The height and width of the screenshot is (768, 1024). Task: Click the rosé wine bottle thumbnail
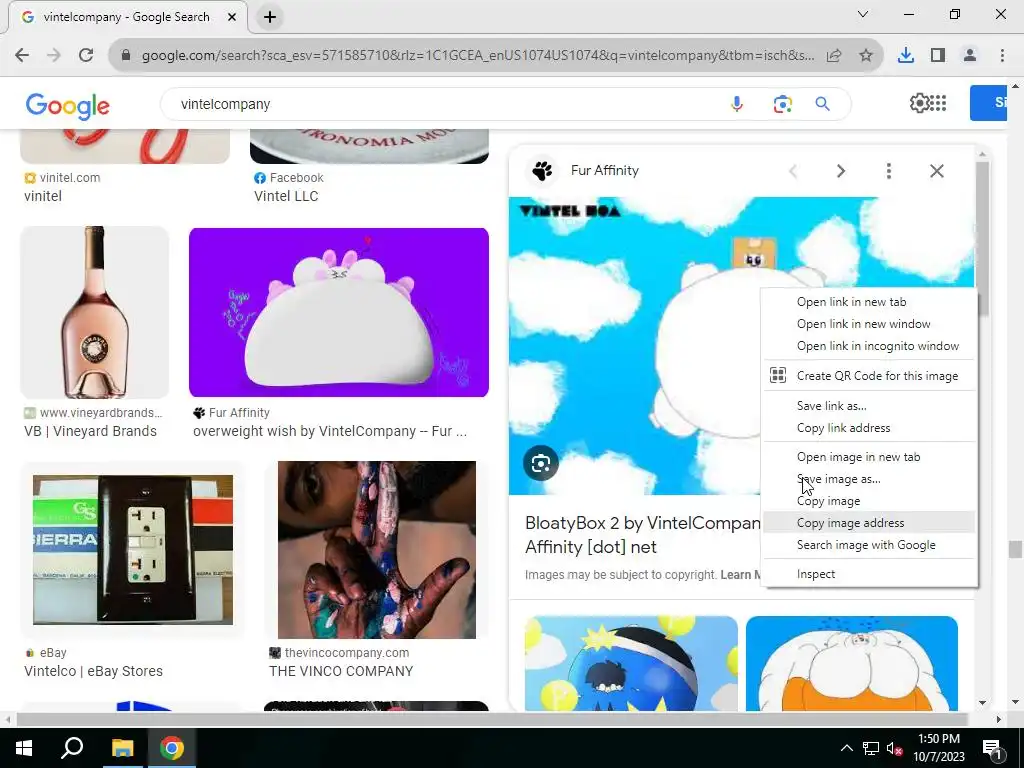95,312
